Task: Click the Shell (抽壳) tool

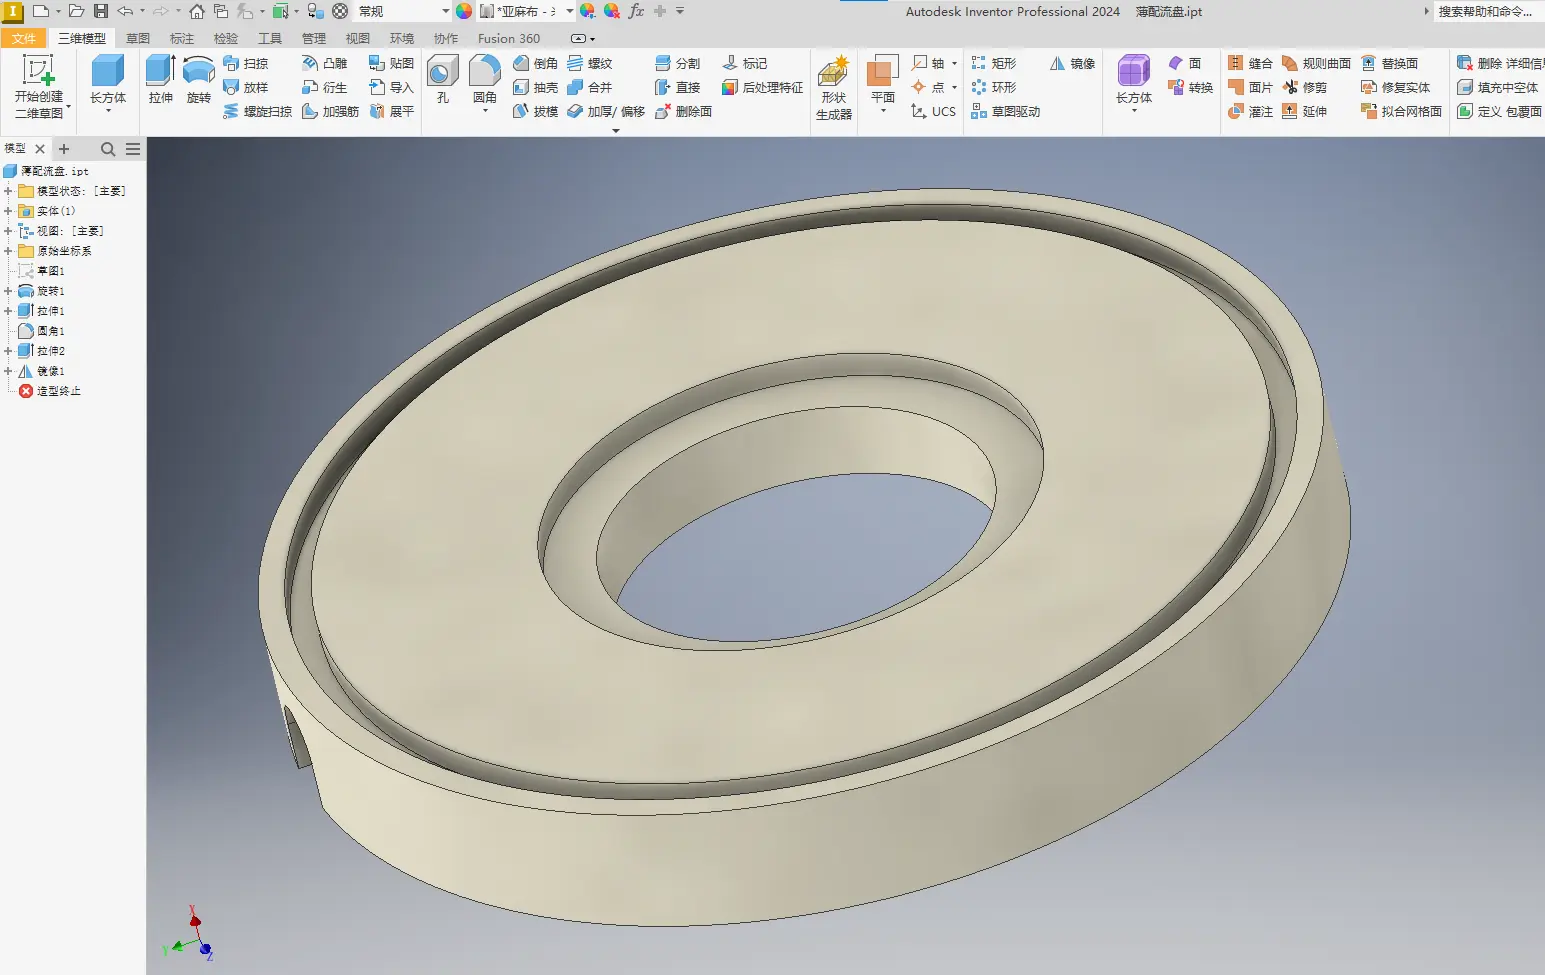Action: coord(535,87)
